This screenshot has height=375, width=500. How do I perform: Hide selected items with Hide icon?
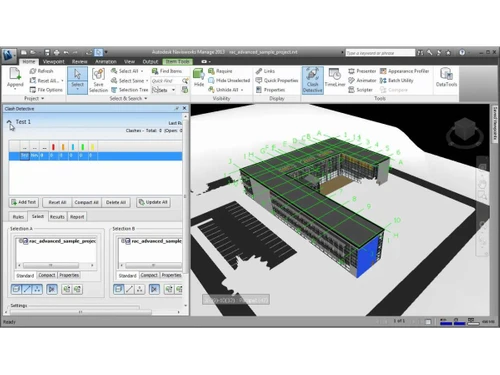[199, 78]
